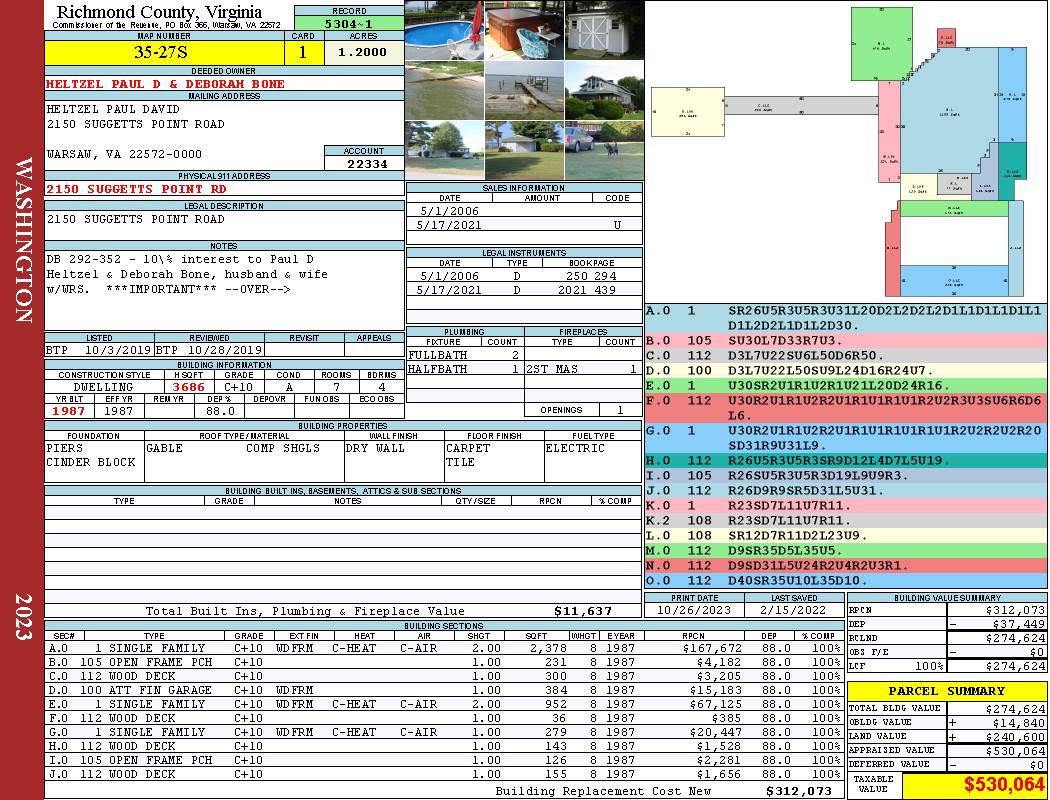
Task: Click deeded owner HELTZEL PAUL D & DEBORAH BONE
Action: (x=165, y=84)
